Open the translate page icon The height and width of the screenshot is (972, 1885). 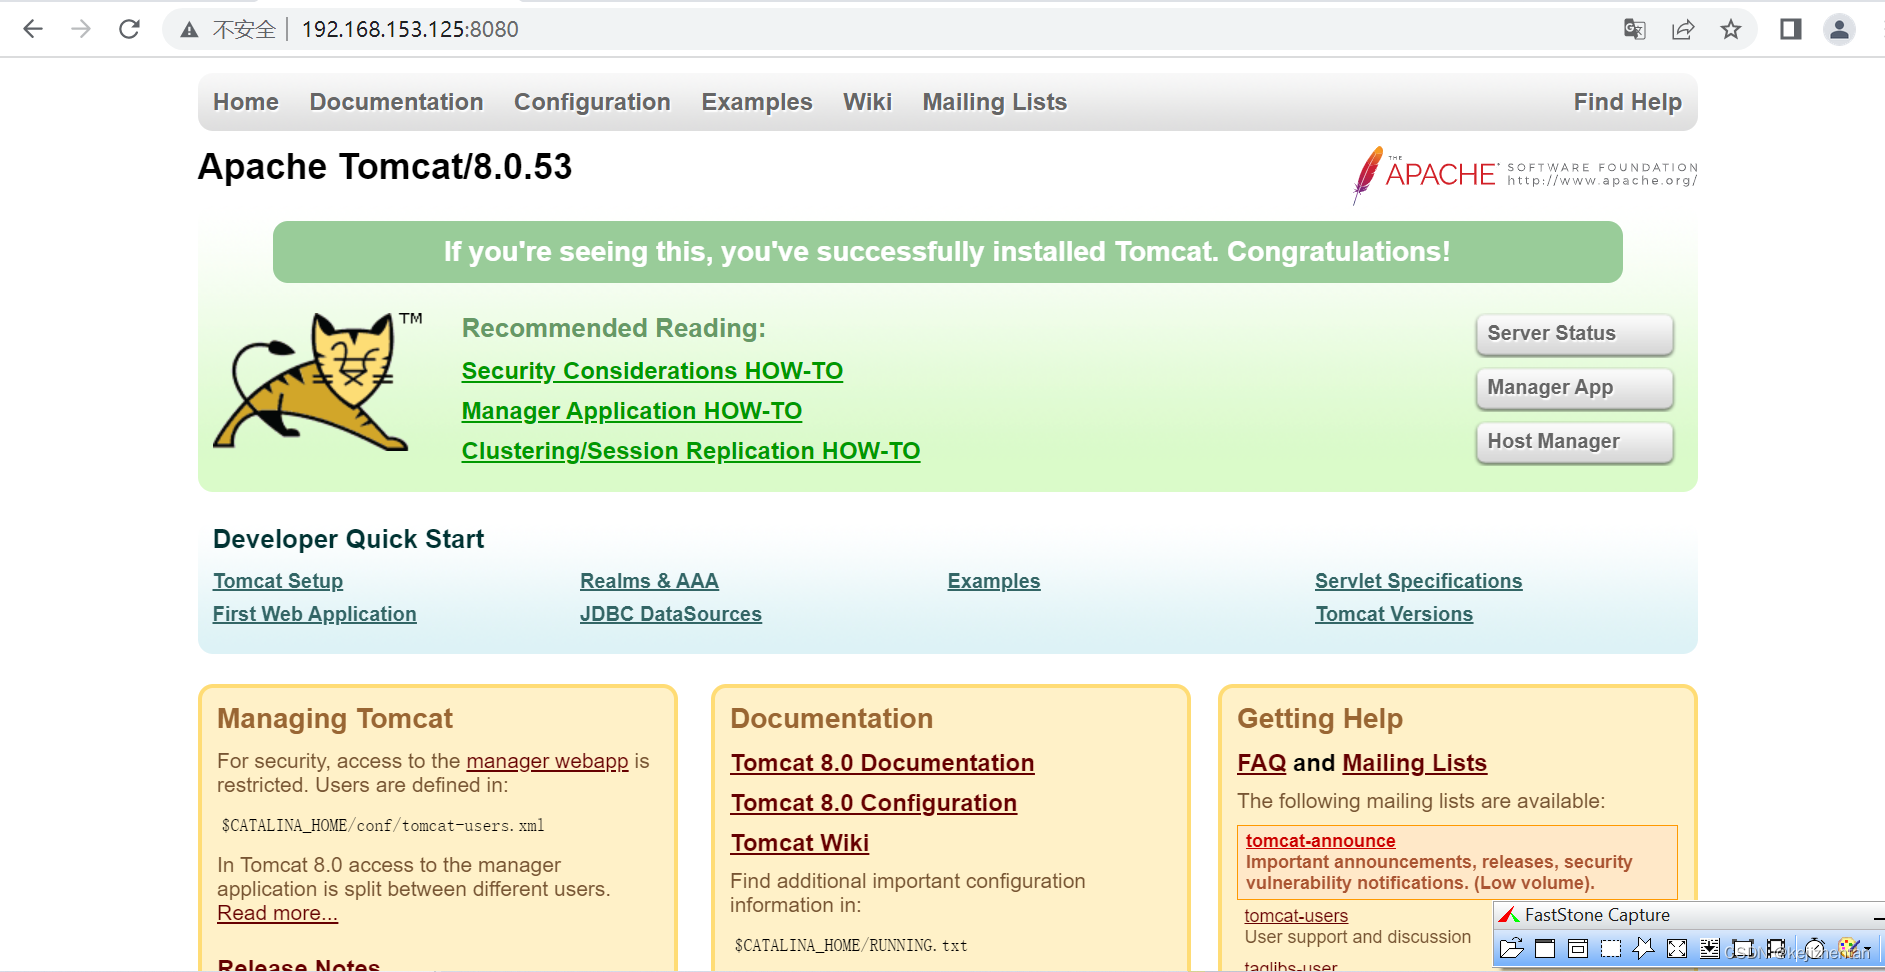(x=1635, y=29)
